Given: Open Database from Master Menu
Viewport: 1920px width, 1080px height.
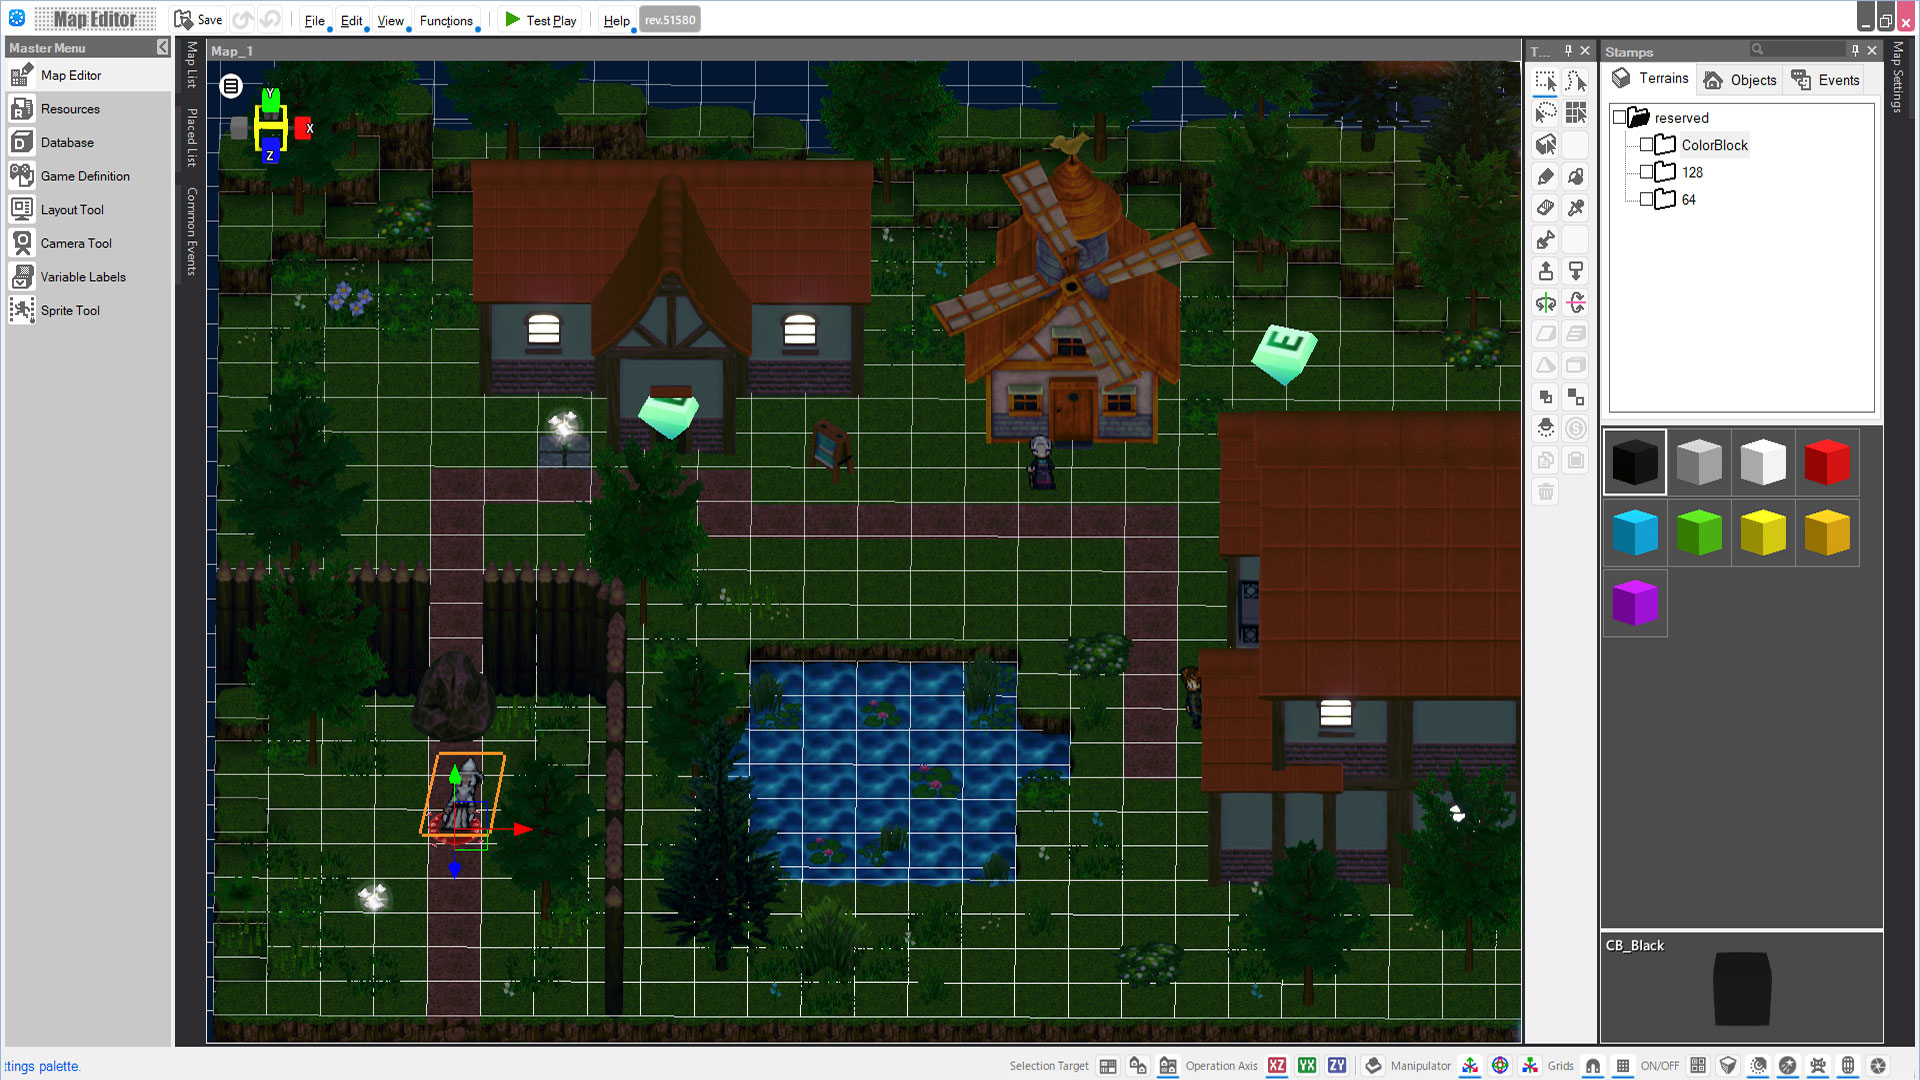Looking at the screenshot, I should click(88, 142).
